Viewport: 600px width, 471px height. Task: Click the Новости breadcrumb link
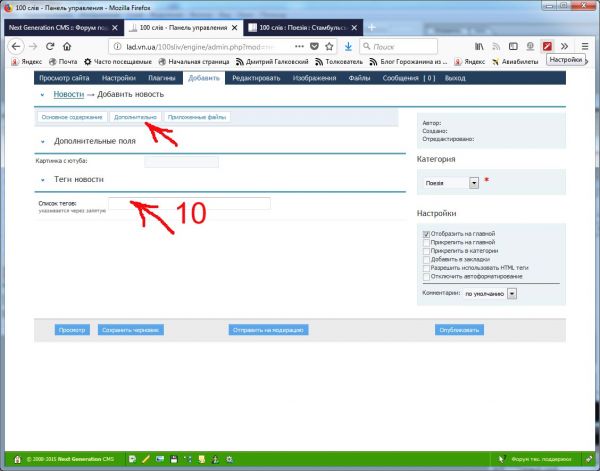[x=68, y=95]
